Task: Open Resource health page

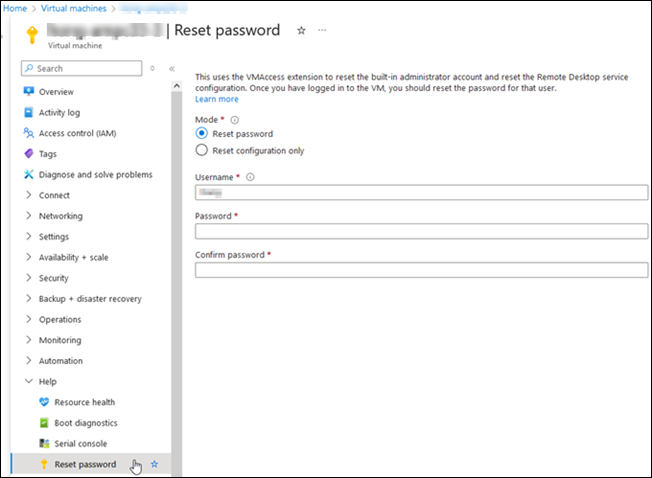Action: (x=85, y=402)
